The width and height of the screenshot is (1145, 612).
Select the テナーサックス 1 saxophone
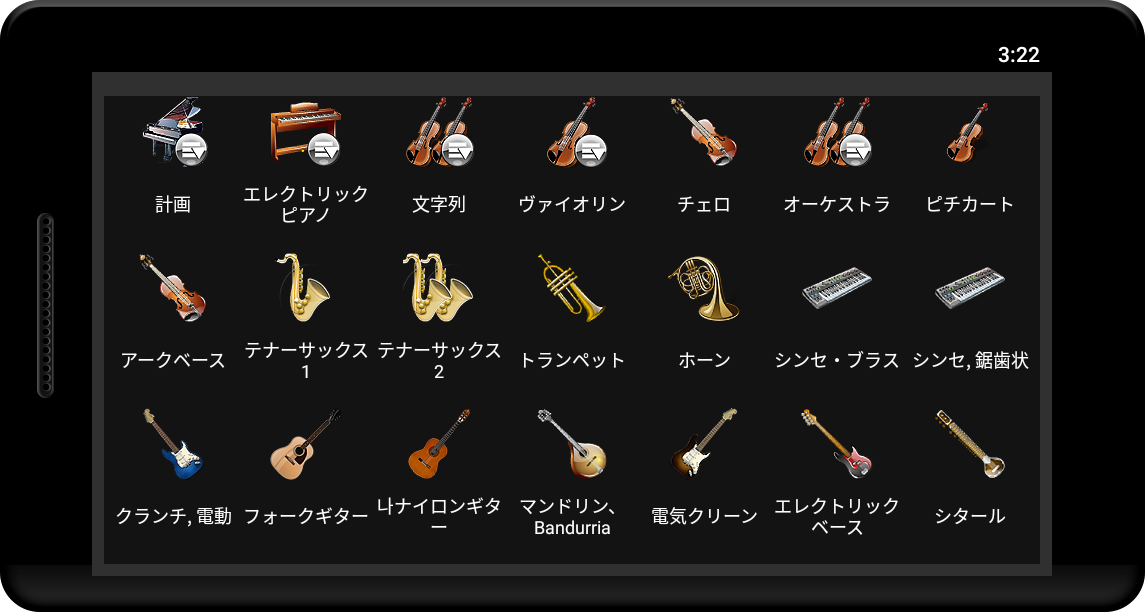(305, 288)
